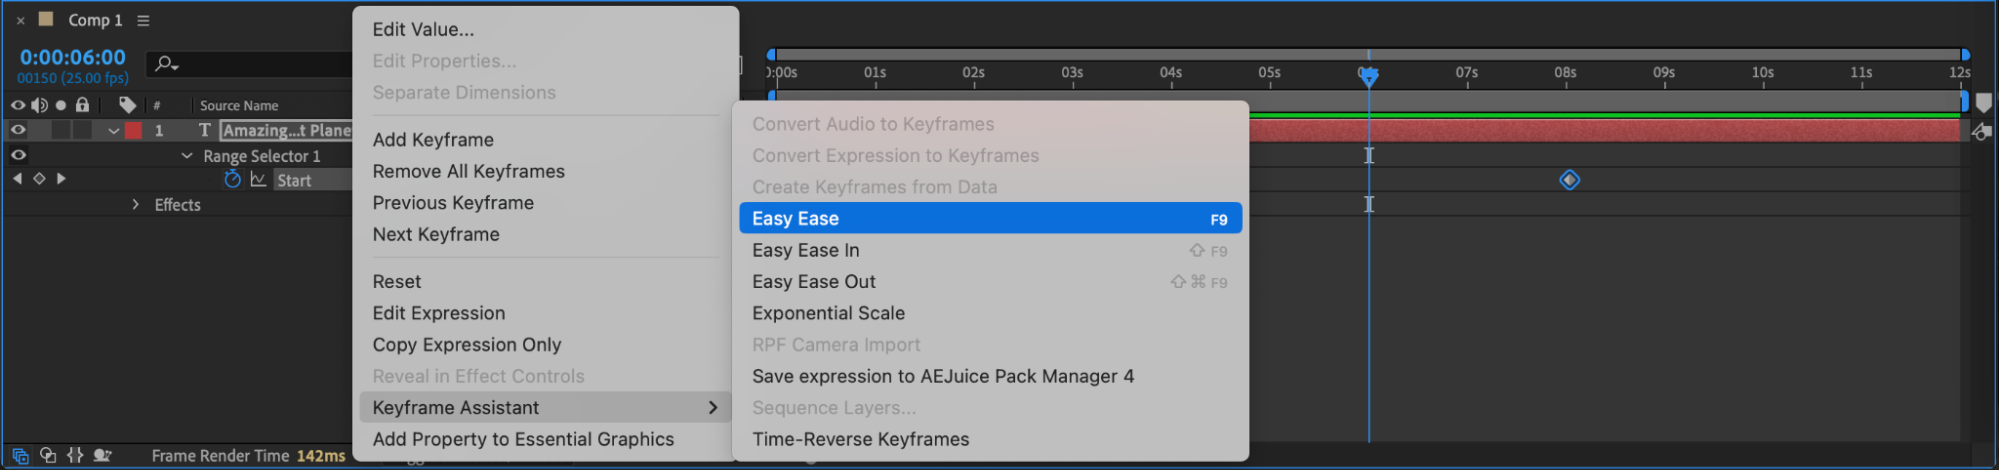Open the graph editor icon beside Start

[x=259, y=179]
